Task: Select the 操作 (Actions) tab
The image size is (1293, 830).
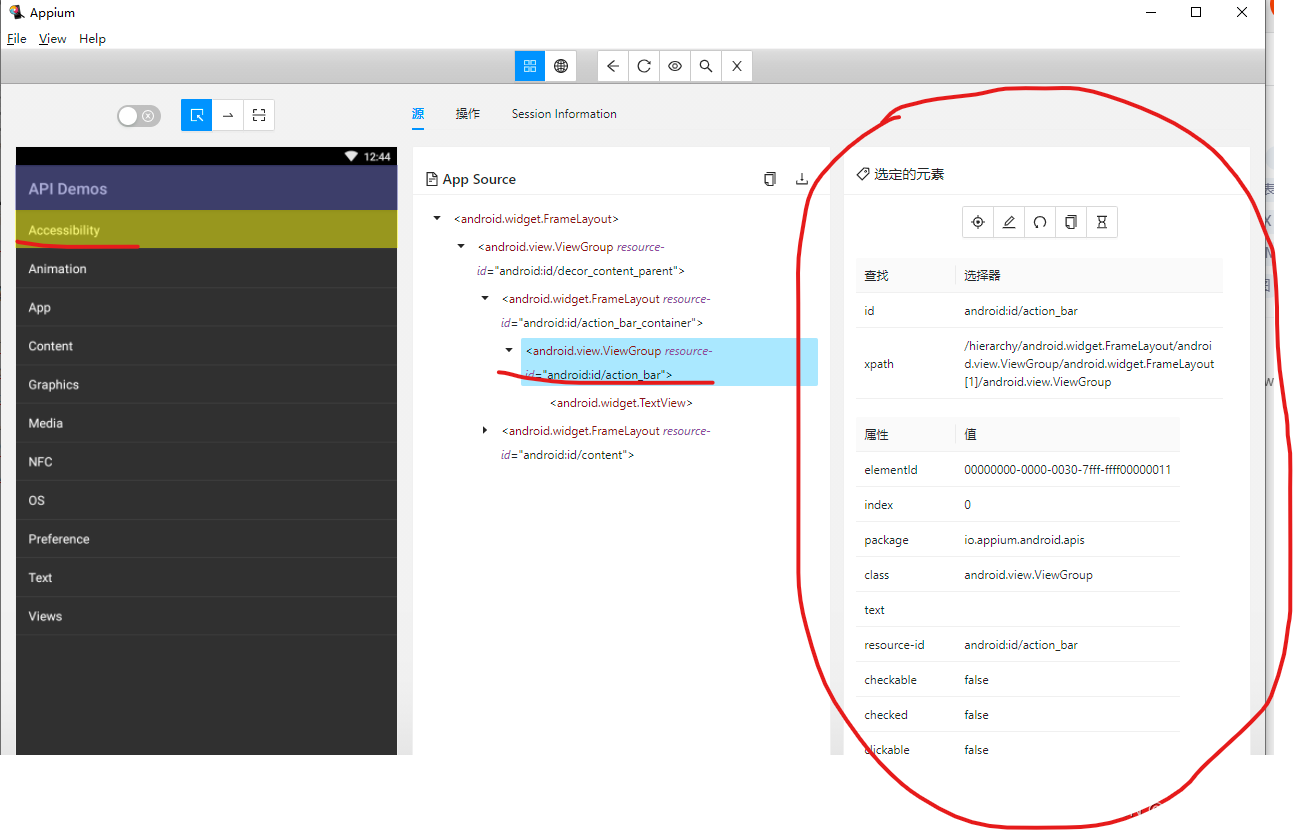Action: [x=468, y=114]
